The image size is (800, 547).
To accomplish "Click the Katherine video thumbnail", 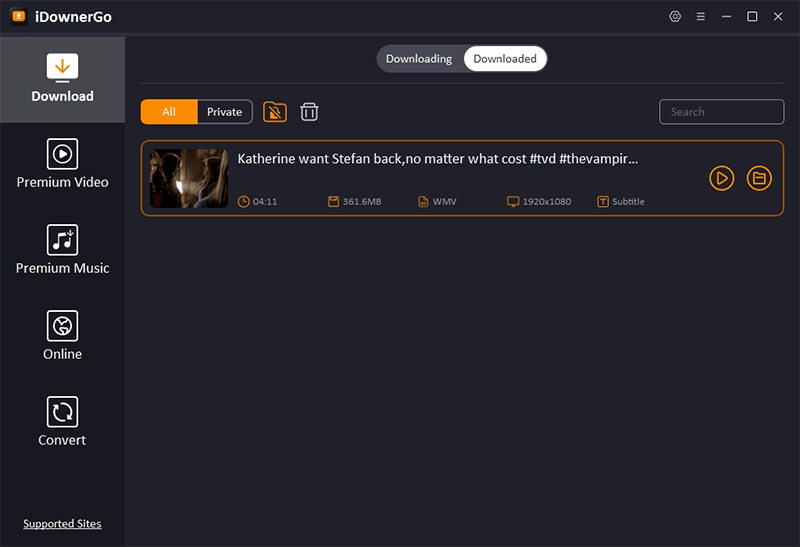I will 189,178.
